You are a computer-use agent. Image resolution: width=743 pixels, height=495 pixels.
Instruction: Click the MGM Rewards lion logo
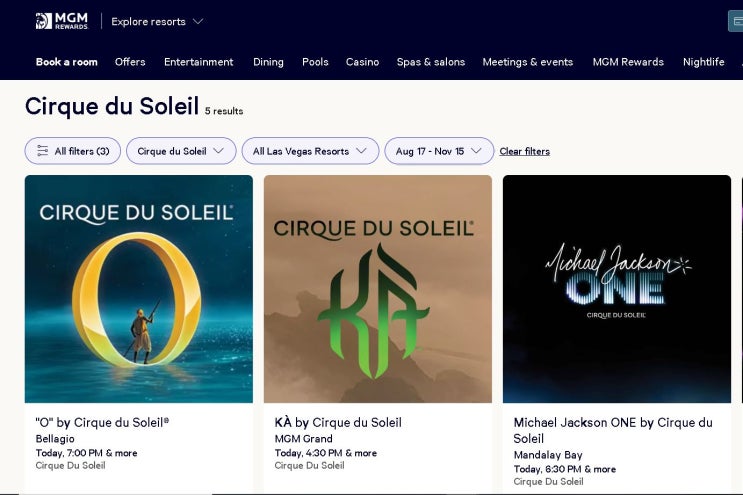click(x=62, y=21)
